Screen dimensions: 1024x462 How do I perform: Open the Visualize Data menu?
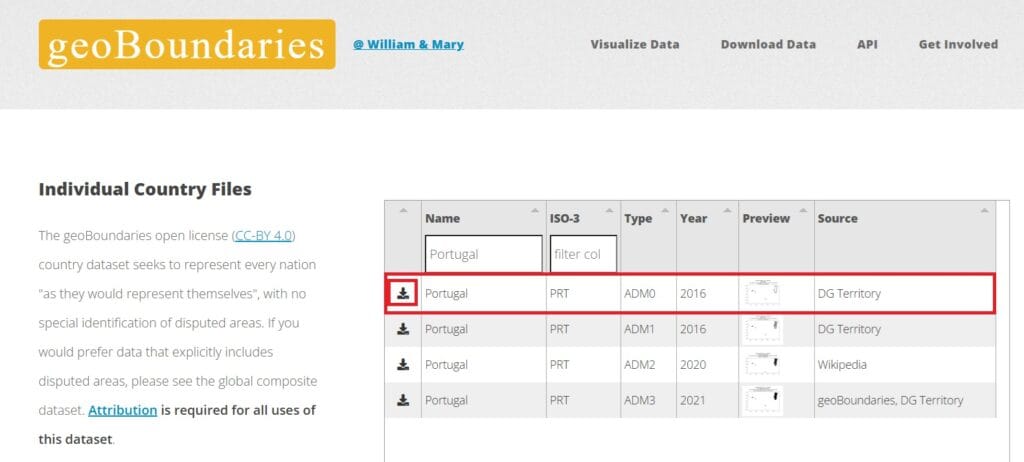click(635, 44)
